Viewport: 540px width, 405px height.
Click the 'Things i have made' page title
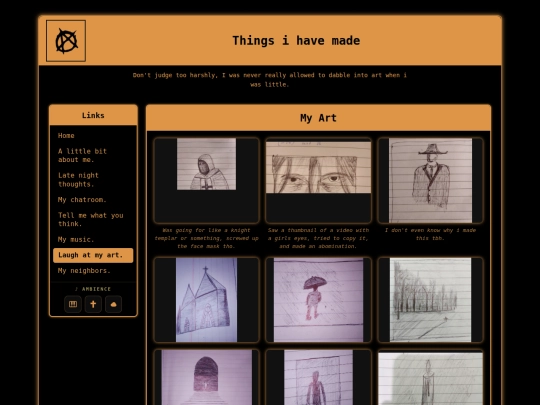point(296,41)
